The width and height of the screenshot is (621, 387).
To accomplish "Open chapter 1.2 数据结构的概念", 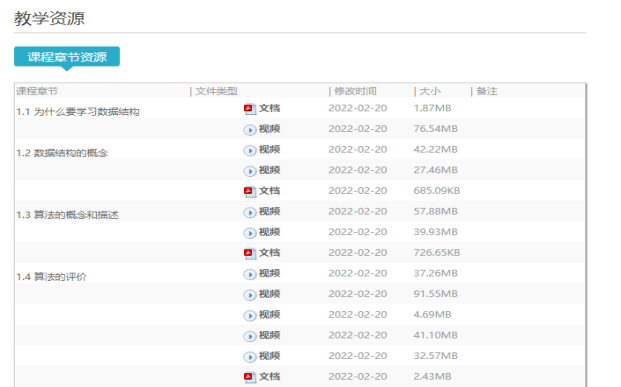I will (62, 153).
